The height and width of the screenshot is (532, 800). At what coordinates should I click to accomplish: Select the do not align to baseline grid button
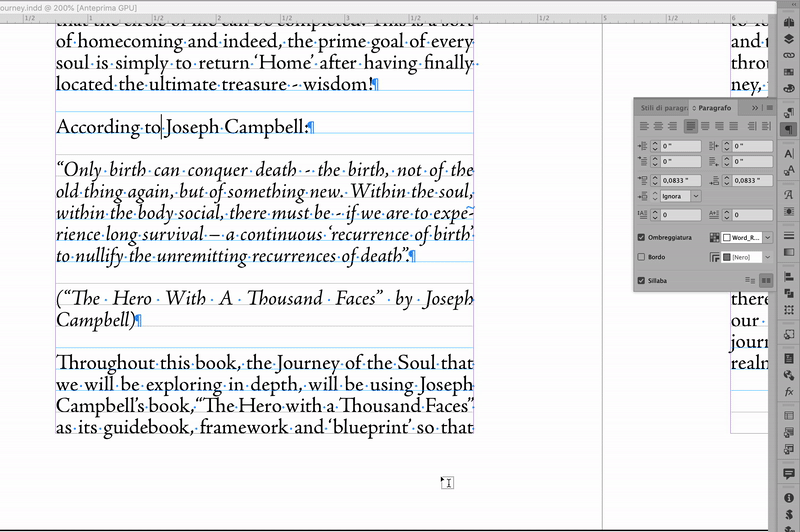[750, 281]
